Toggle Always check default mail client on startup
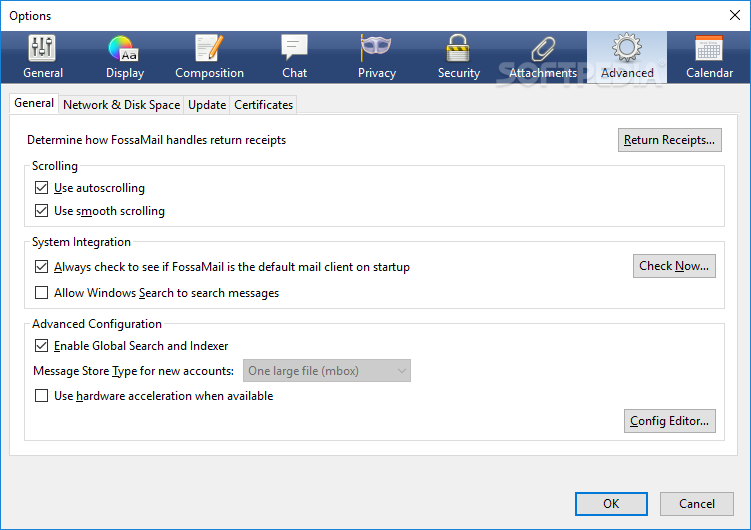Screen dimensions: 751x530 42,267
